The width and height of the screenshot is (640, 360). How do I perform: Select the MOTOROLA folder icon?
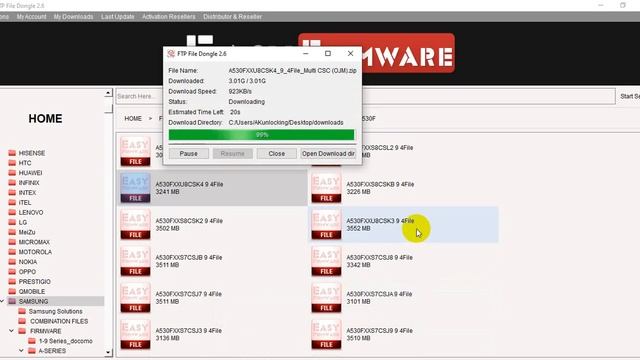point(12,252)
